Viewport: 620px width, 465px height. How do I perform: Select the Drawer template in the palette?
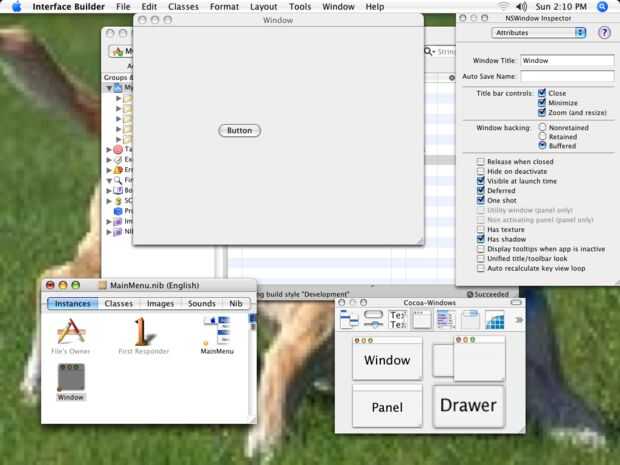469,406
